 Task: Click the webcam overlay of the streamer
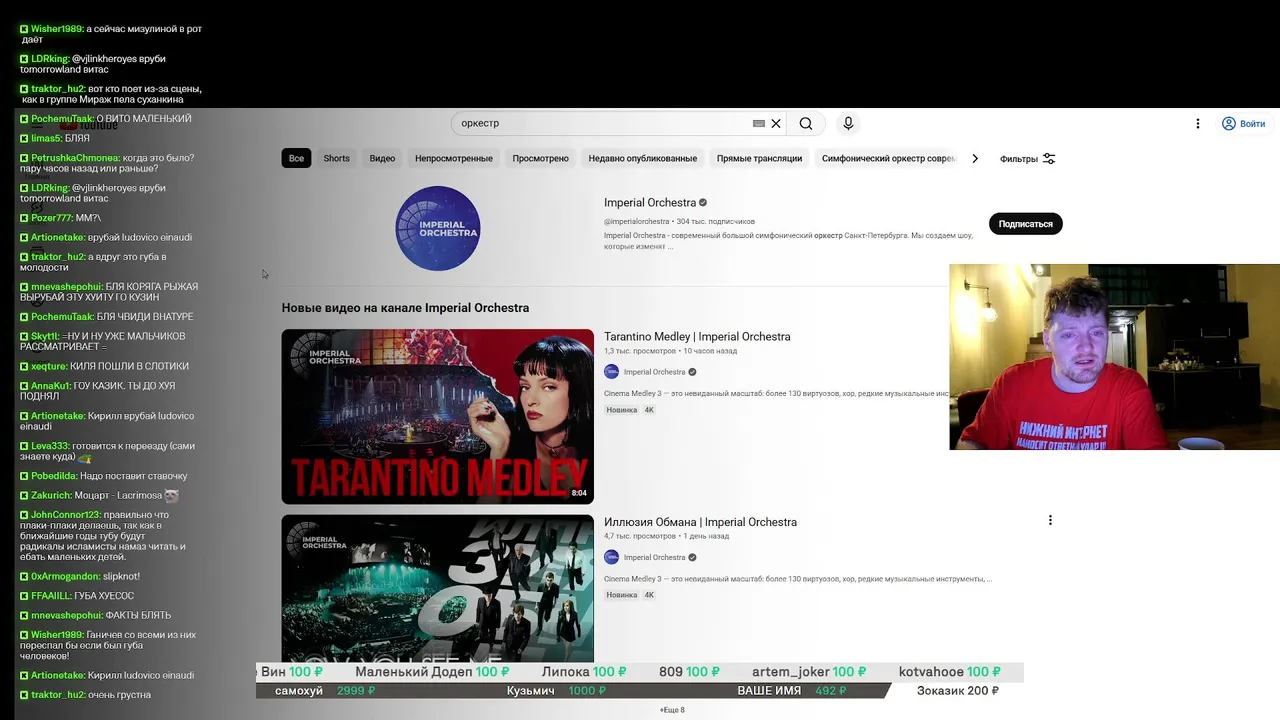tap(1114, 357)
